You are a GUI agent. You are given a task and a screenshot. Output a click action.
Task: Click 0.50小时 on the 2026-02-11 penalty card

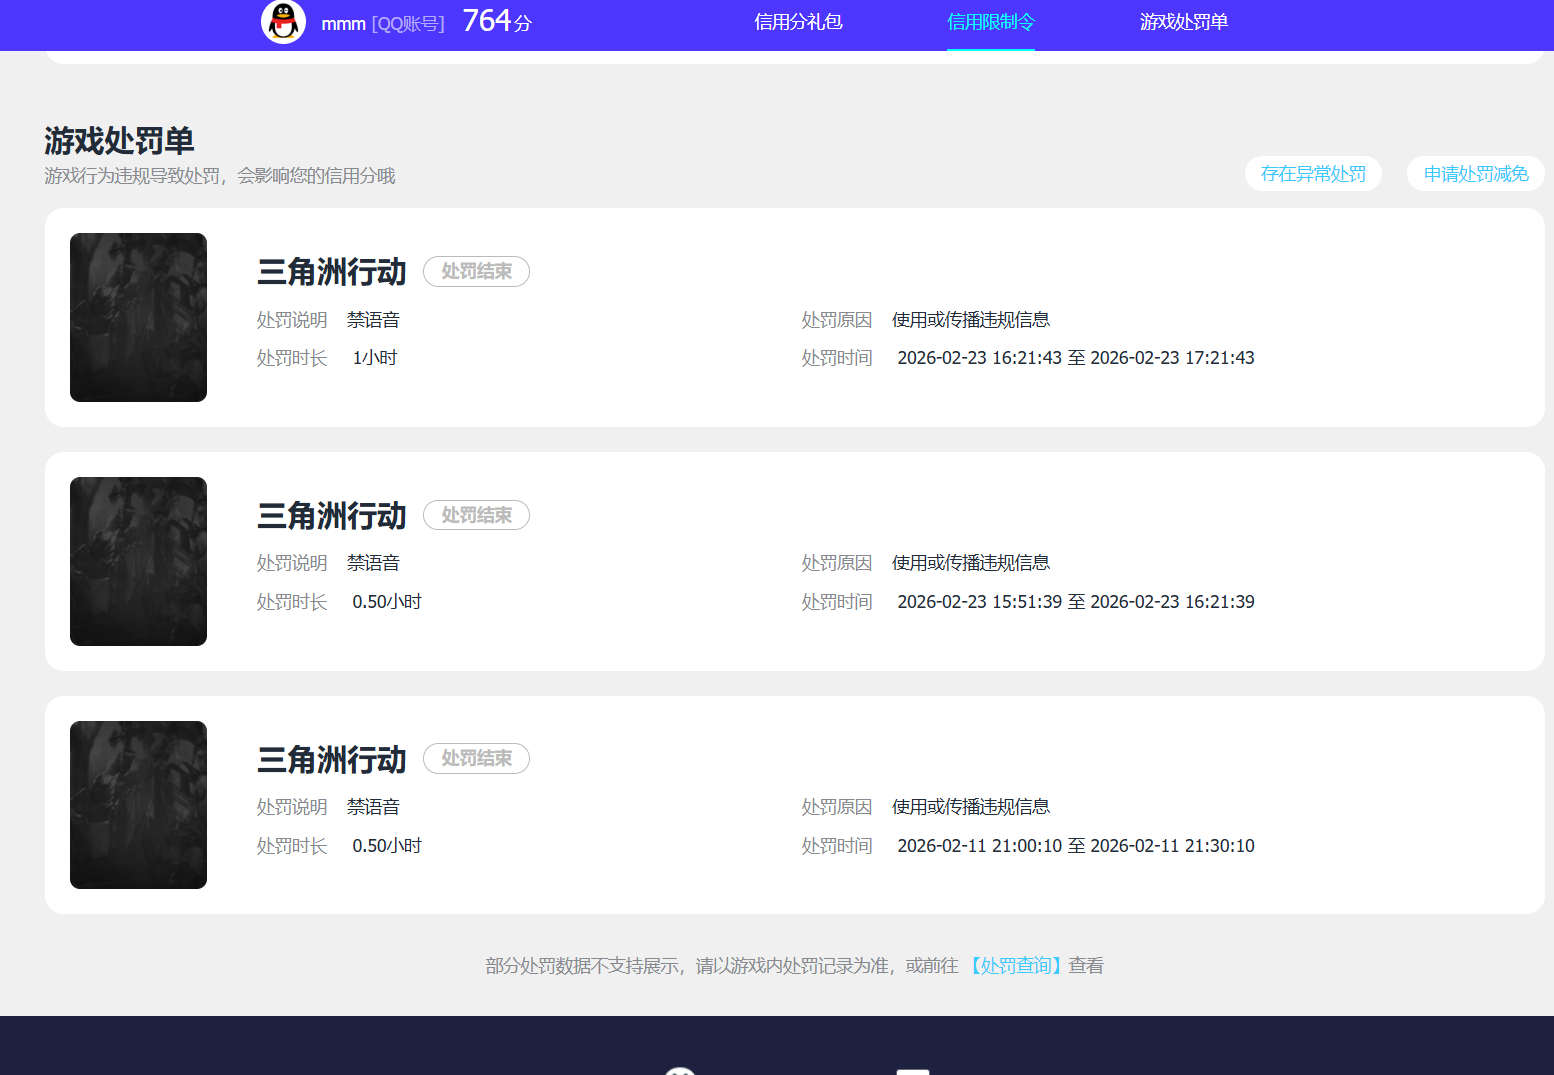coord(387,846)
